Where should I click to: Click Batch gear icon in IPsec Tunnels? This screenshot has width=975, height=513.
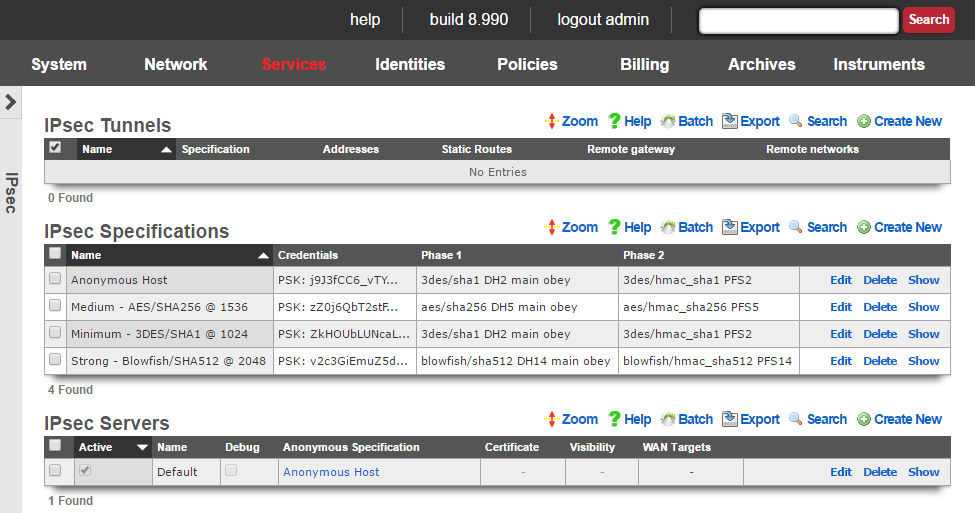tap(668, 122)
